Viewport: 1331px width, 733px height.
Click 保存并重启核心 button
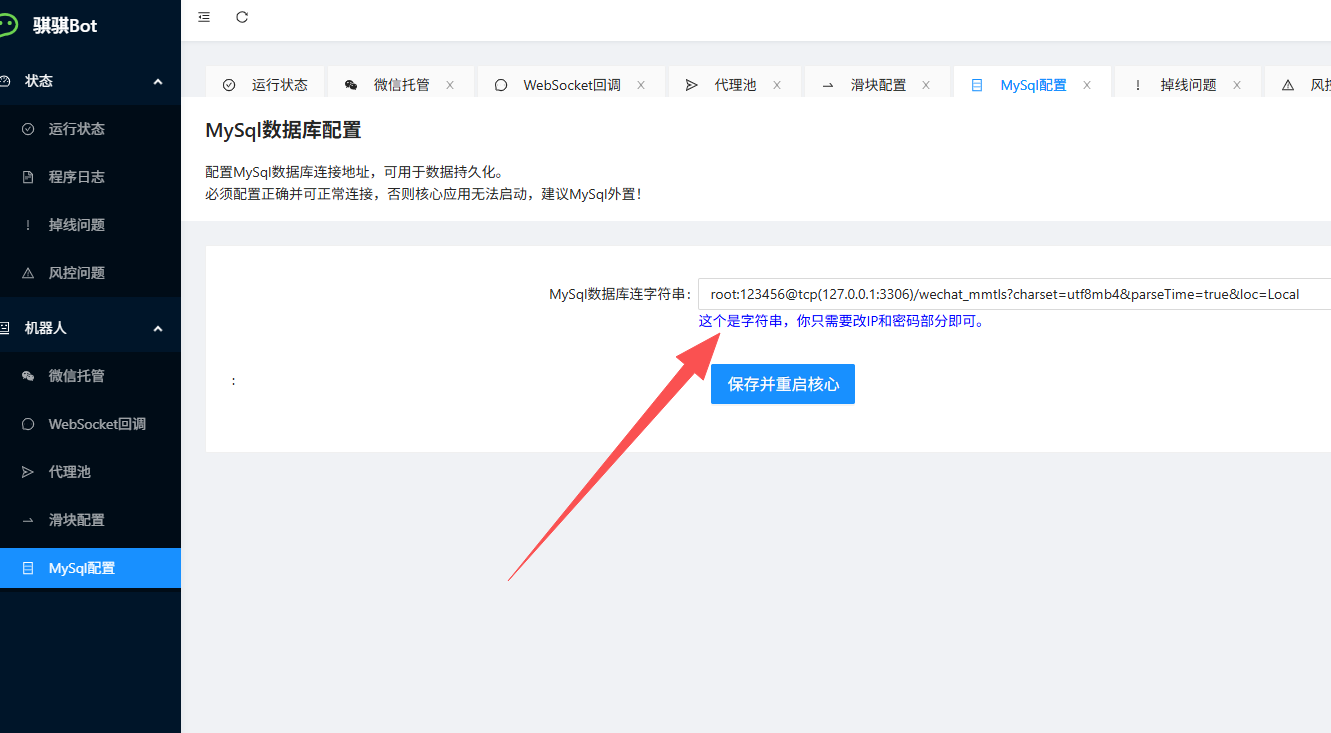point(783,384)
